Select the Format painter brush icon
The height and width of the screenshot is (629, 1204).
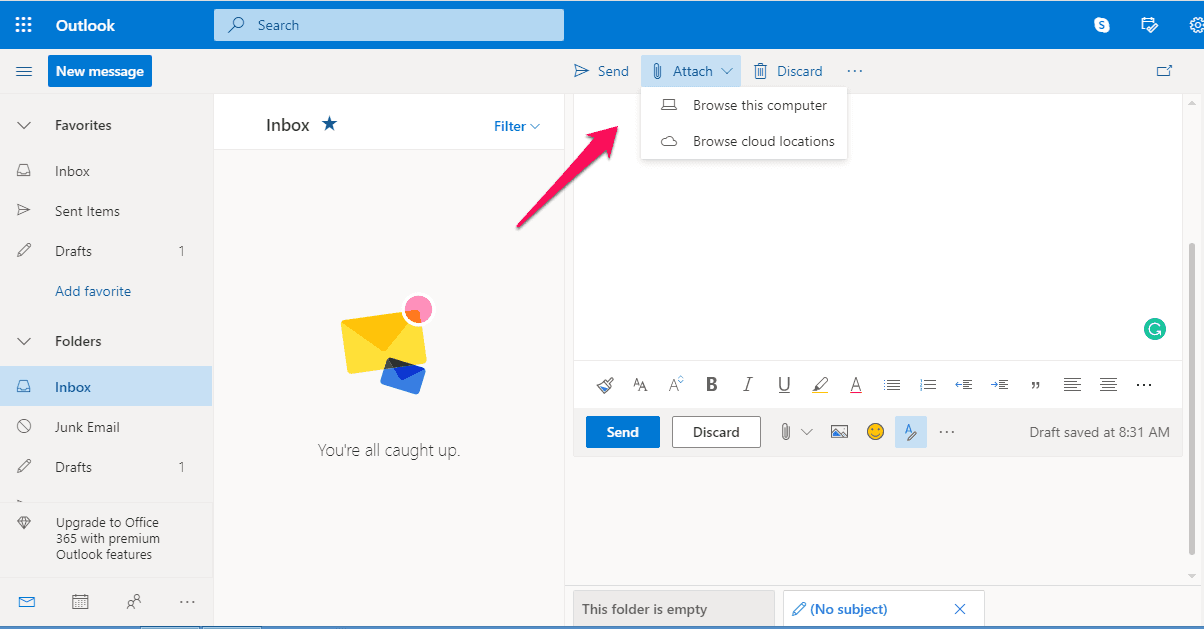[605, 384]
